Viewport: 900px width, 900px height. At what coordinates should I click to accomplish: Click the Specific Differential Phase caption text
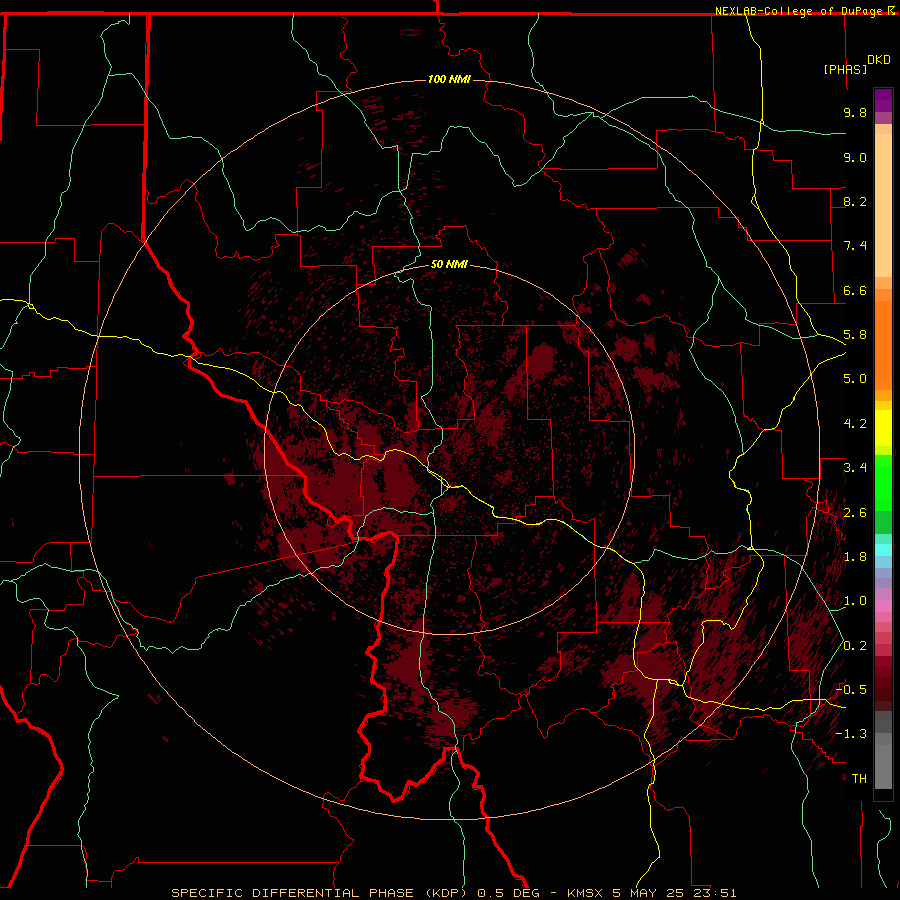click(x=453, y=893)
